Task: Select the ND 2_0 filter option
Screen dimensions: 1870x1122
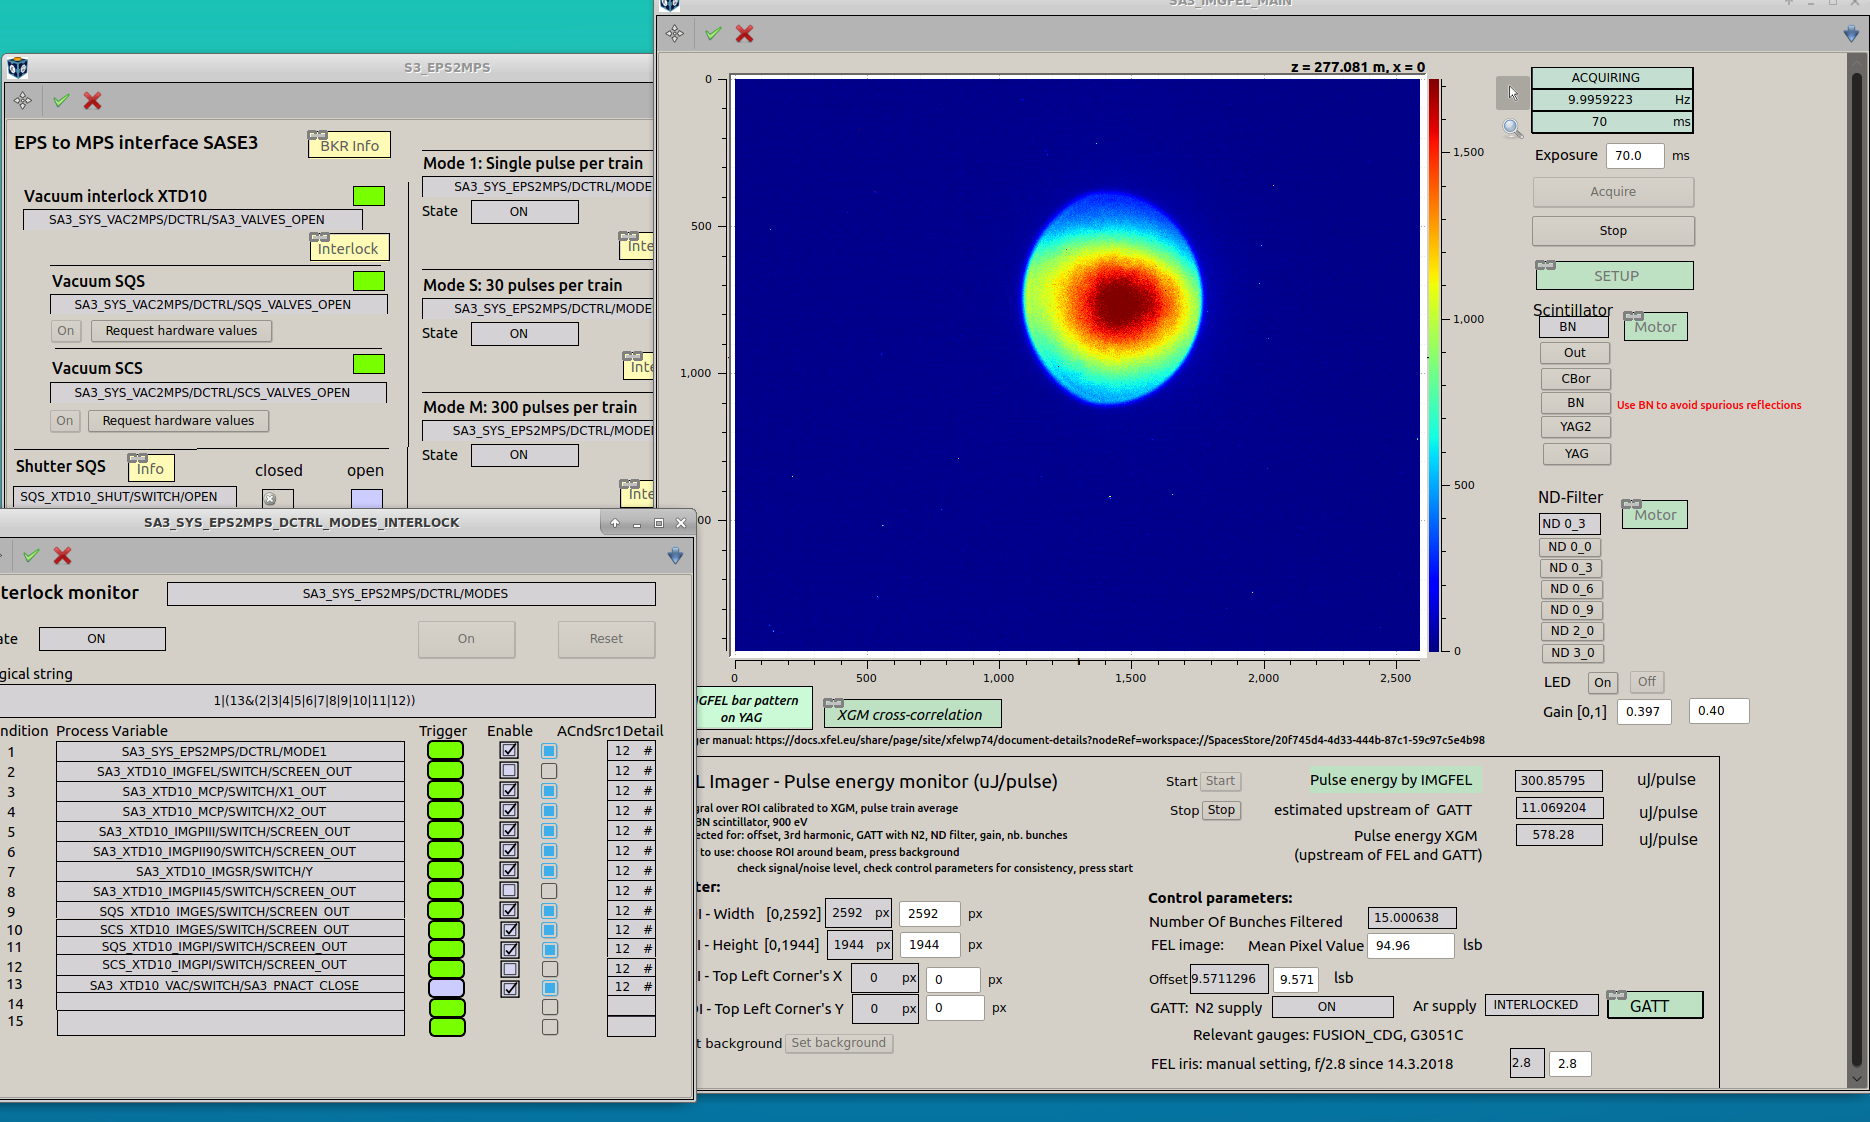Action: click(x=1571, y=631)
